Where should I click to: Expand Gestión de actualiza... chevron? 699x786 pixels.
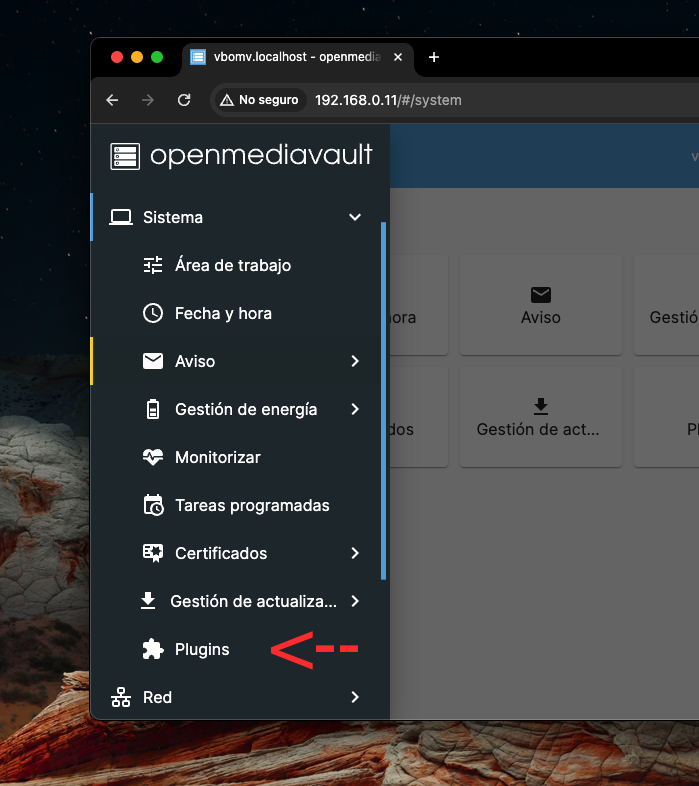[x=355, y=601]
